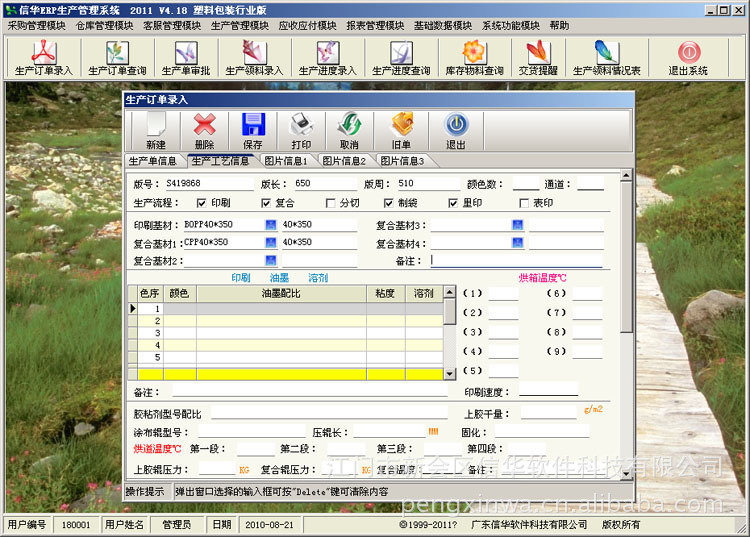Select row 1 in ink table
This screenshot has height=537, width=750.
(x=286, y=309)
